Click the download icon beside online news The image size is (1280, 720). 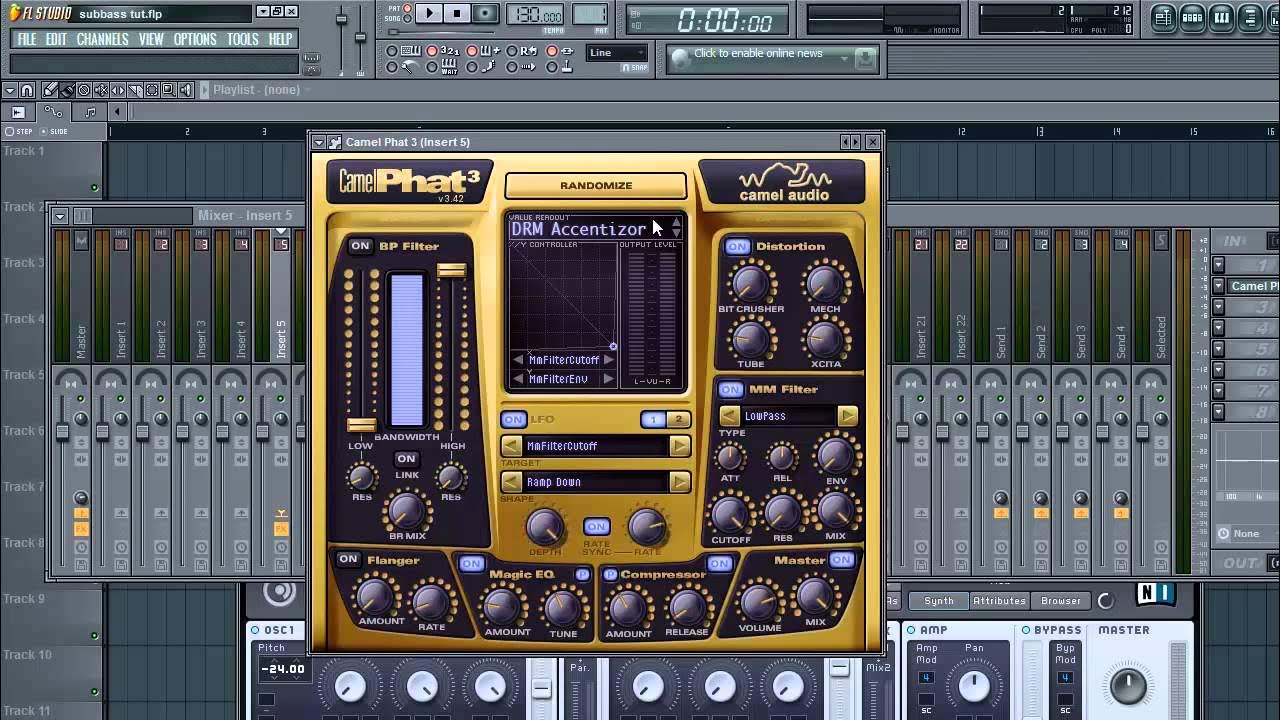coord(866,59)
